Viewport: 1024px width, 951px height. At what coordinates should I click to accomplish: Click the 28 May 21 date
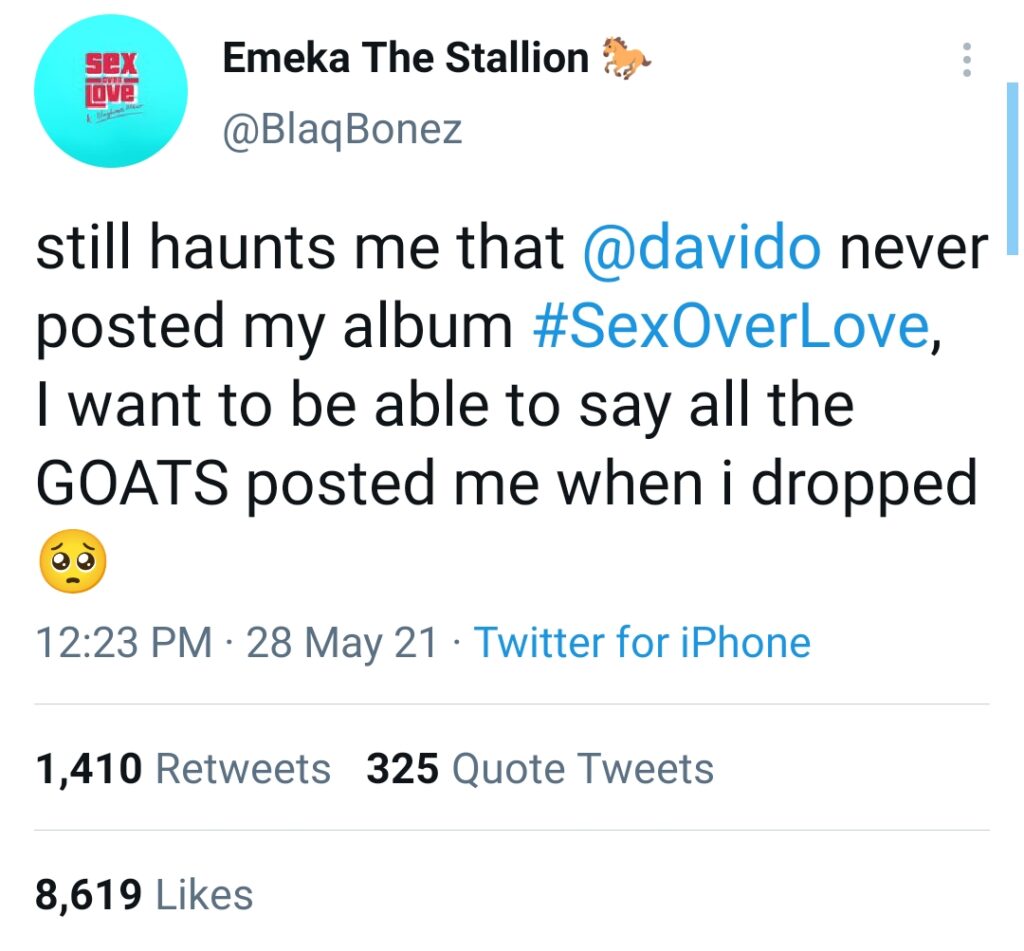coord(342,642)
